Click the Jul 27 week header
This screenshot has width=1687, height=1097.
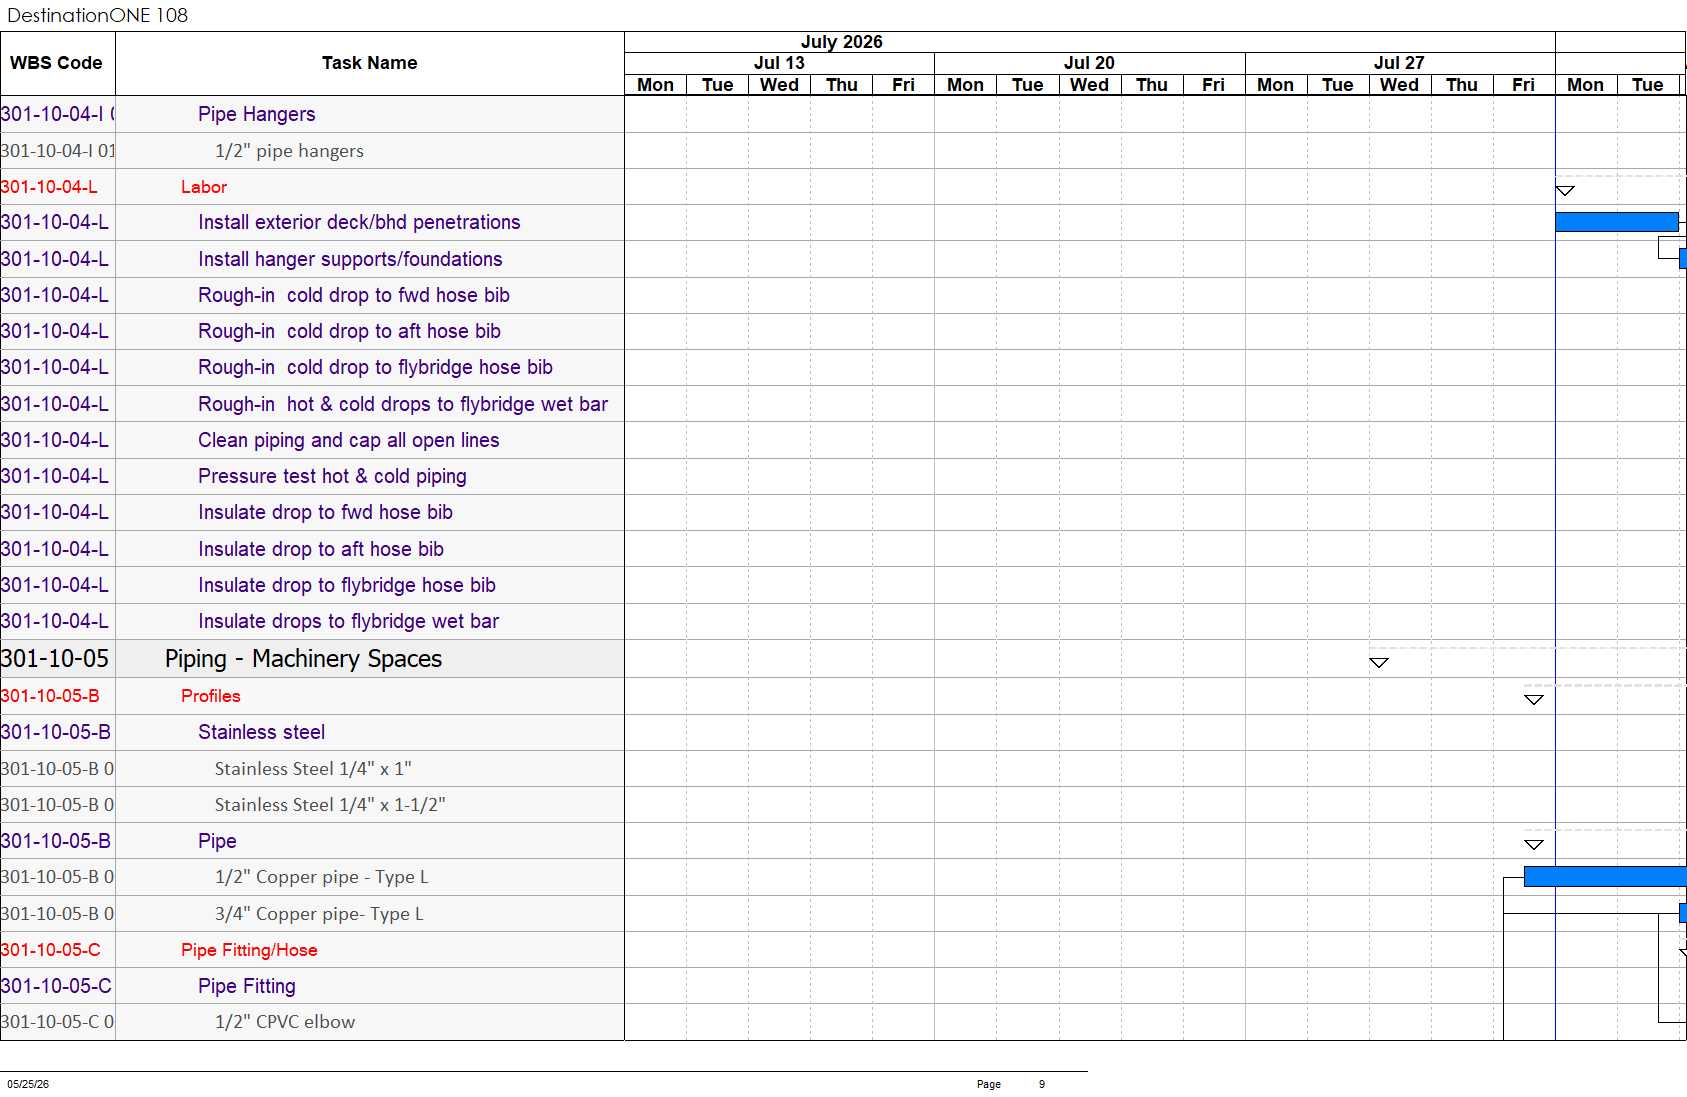pos(1399,63)
